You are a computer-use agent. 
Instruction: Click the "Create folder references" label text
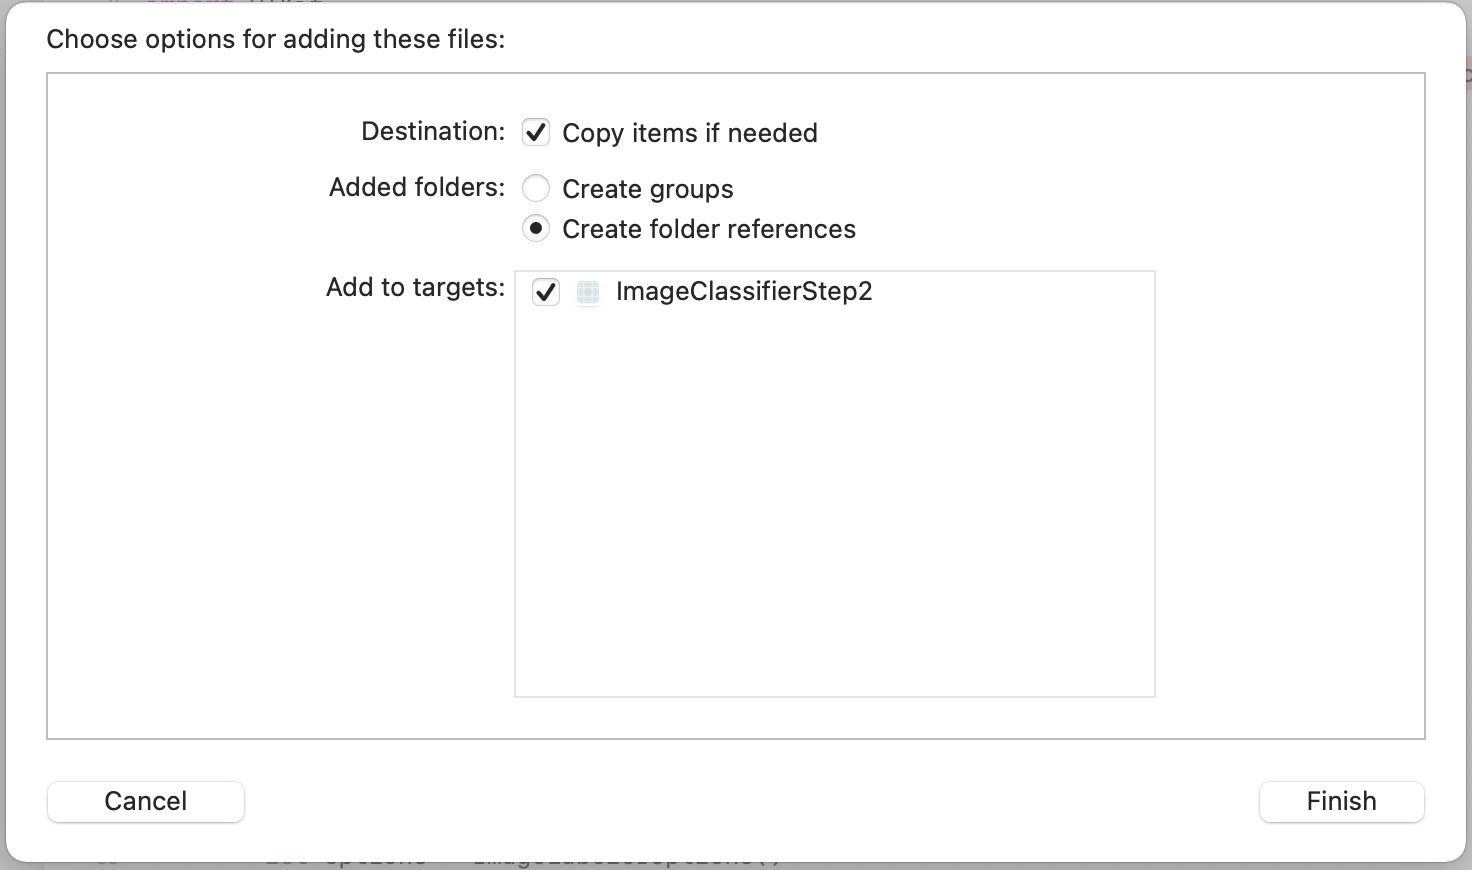[x=709, y=229]
